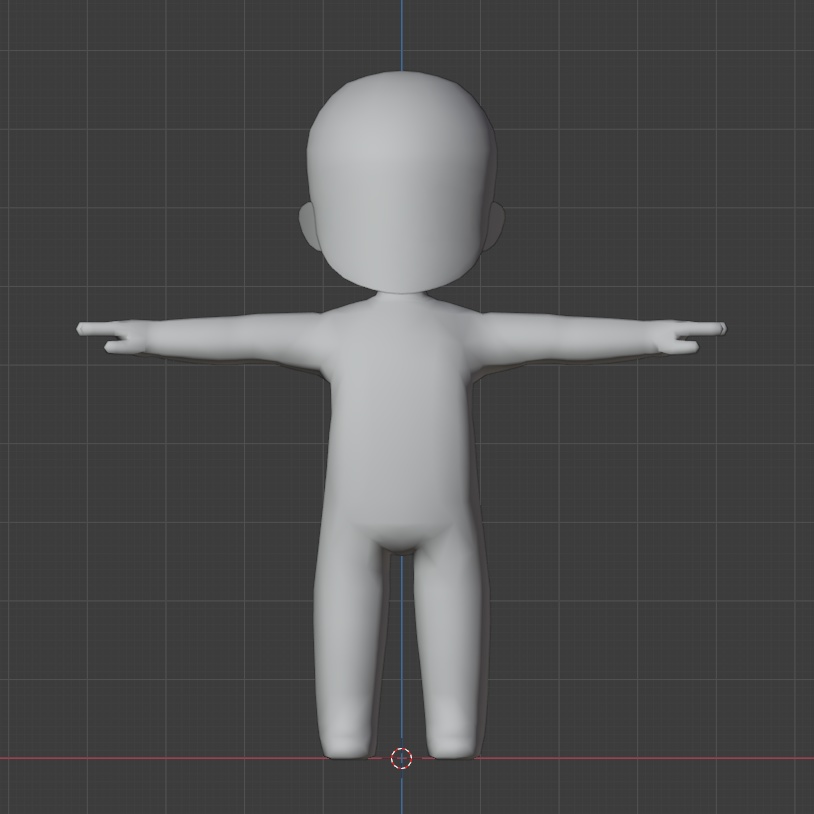Click the 3D cursor at the origin
Screen dimensions: 814x814
coord(401,758)
